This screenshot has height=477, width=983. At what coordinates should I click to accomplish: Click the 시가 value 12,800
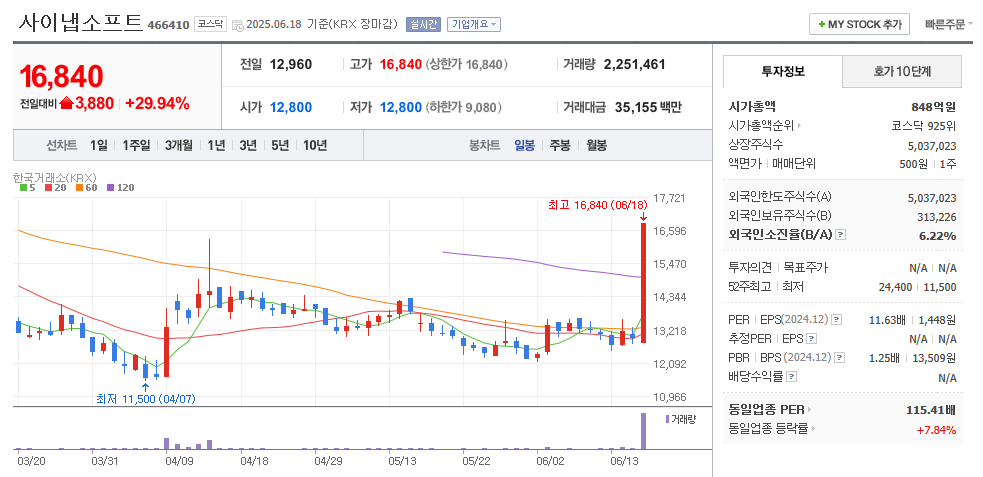[x=291, y=107]
